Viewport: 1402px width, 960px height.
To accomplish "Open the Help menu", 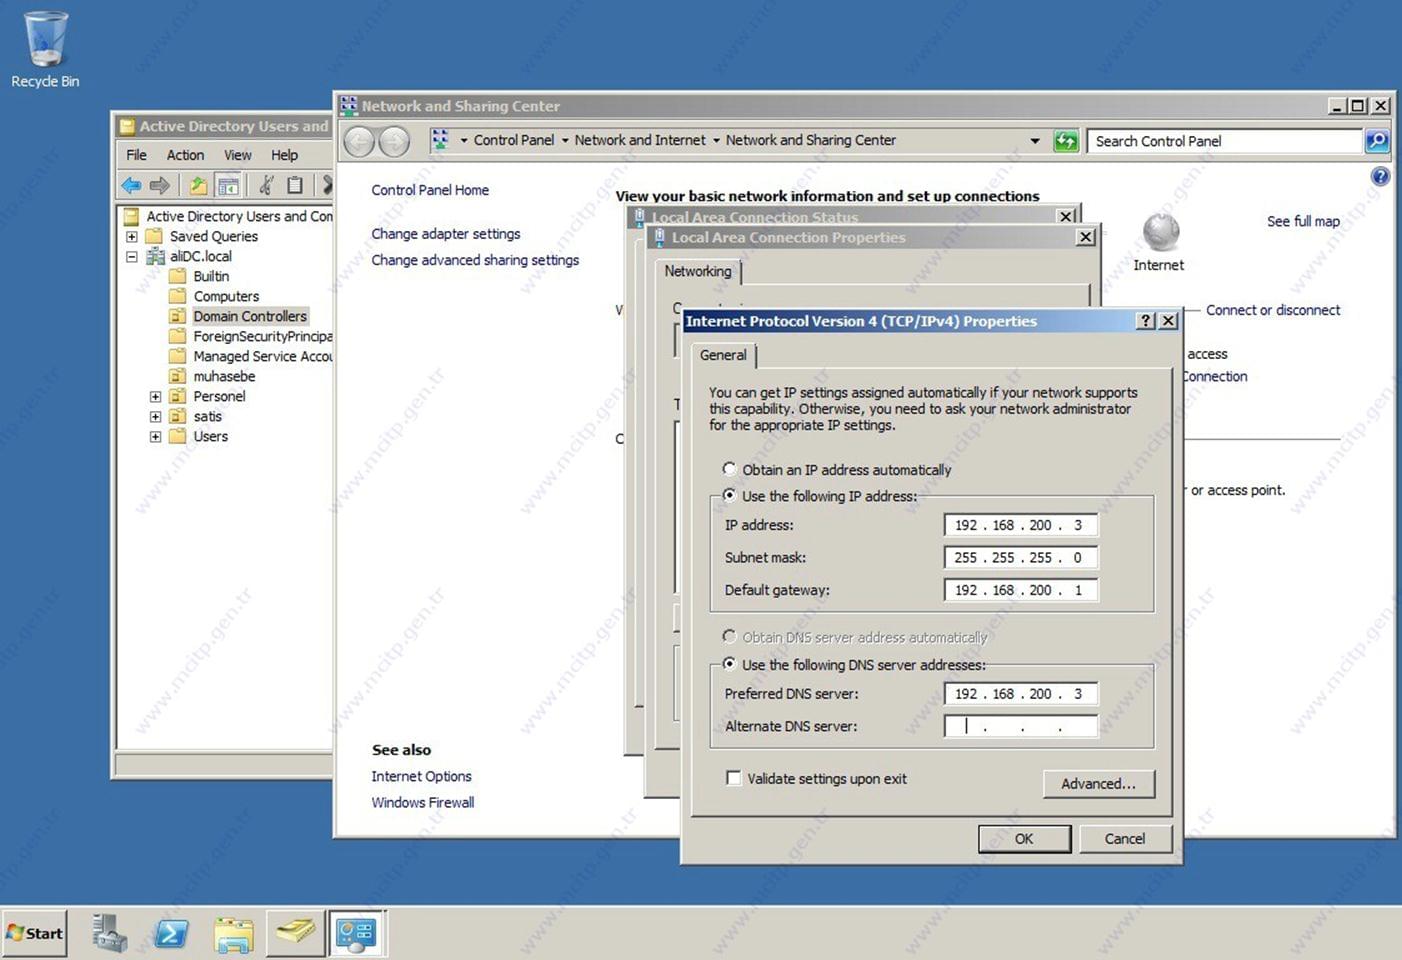I will pyautogui.click(x=285, y=155).
